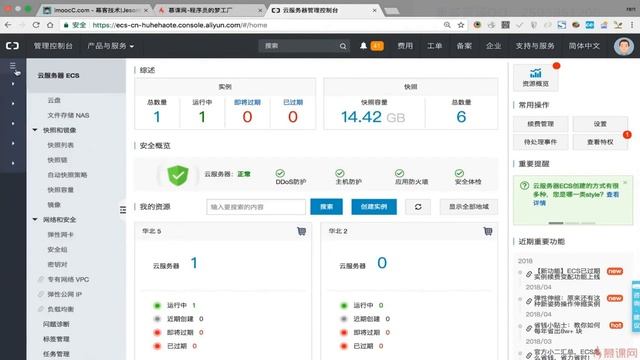640x360 pixels.
Task: Open 安全组 in sidebar
Action: coord(57,249)
